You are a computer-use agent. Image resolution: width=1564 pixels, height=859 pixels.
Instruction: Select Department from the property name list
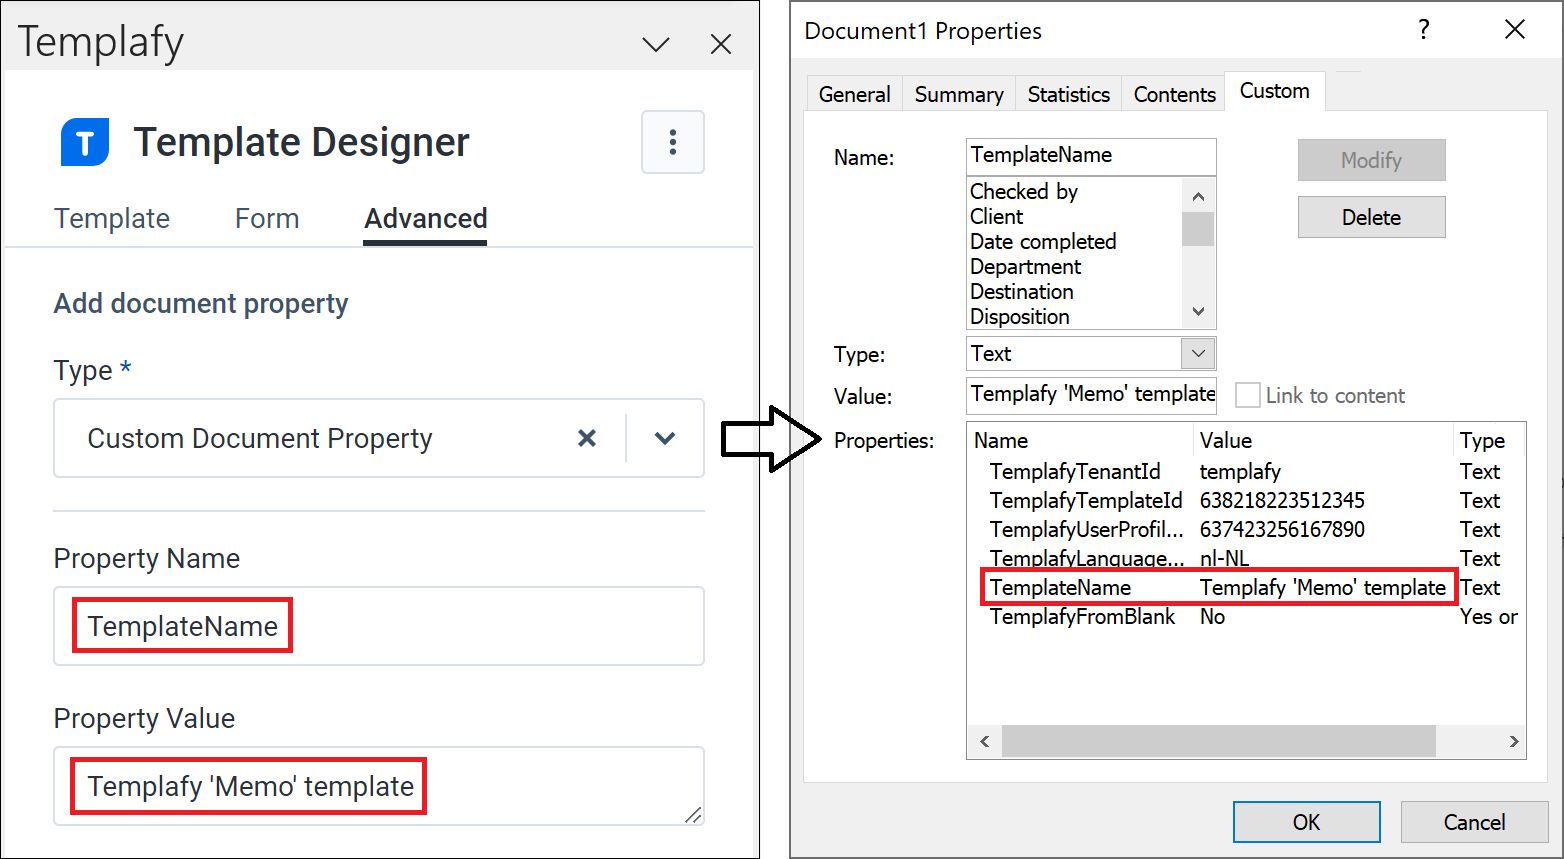(1024, 266)
